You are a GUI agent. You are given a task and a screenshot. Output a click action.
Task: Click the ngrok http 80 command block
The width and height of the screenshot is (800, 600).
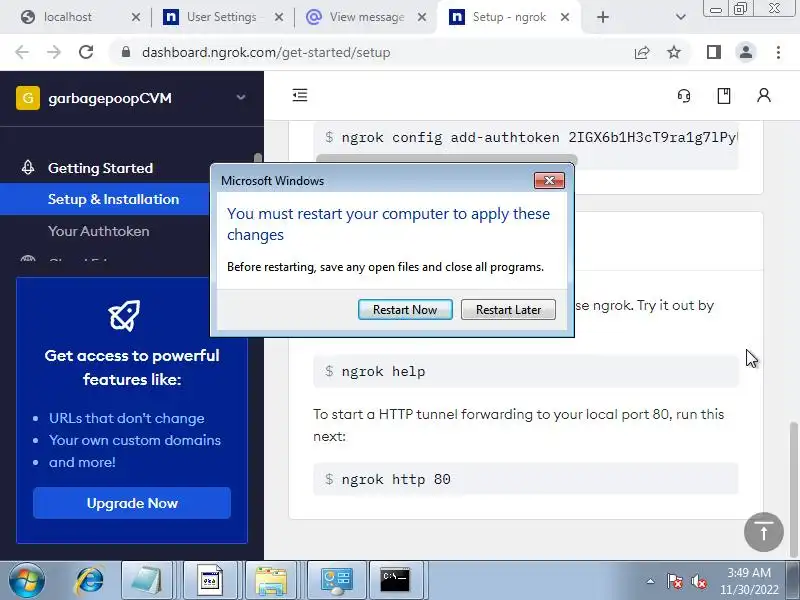tap(526, 479)
